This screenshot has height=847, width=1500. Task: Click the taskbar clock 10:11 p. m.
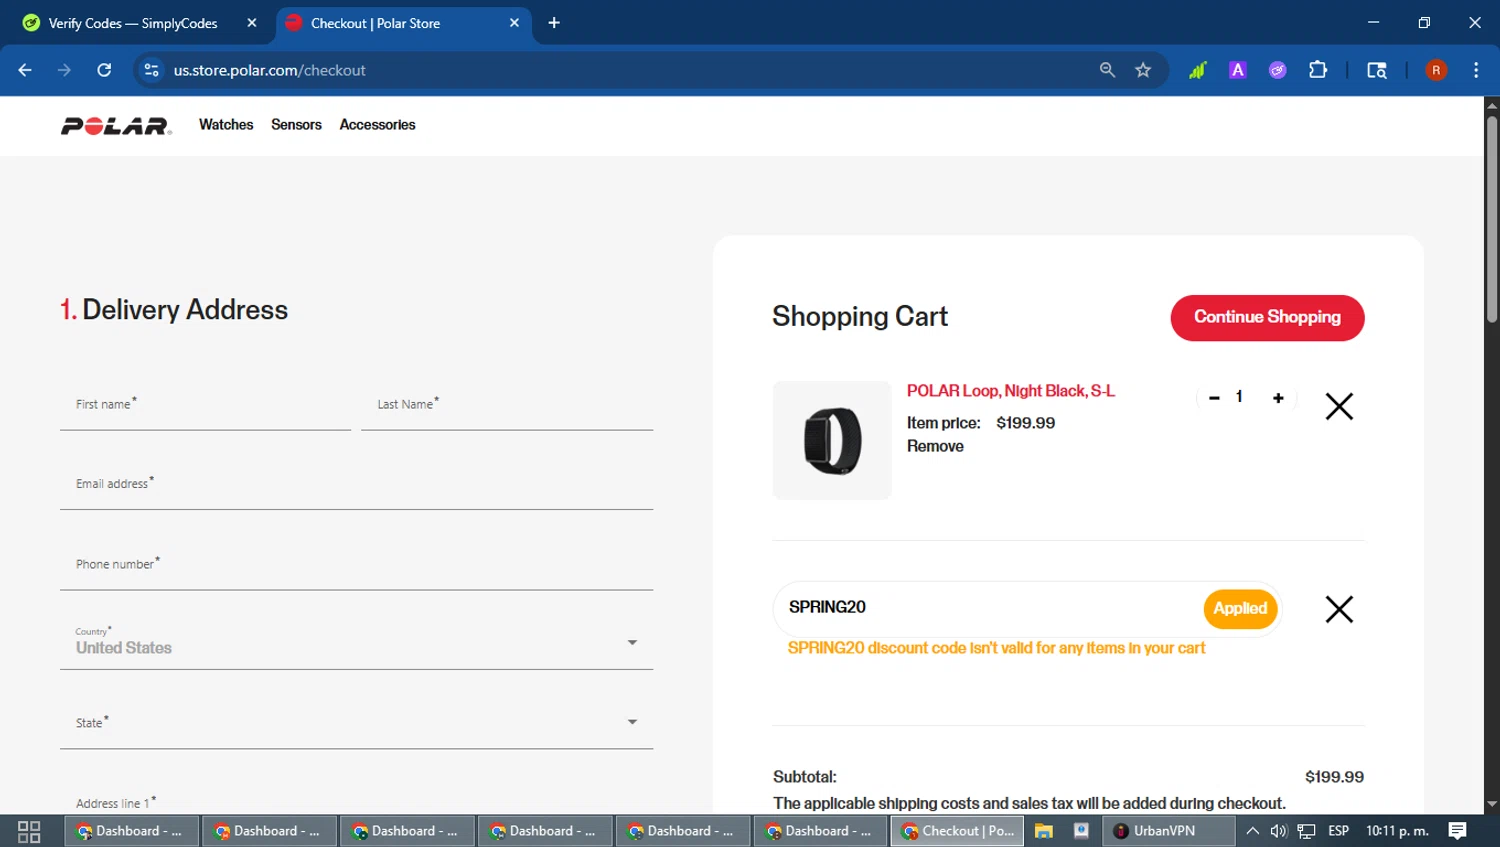pos(1397,831)
